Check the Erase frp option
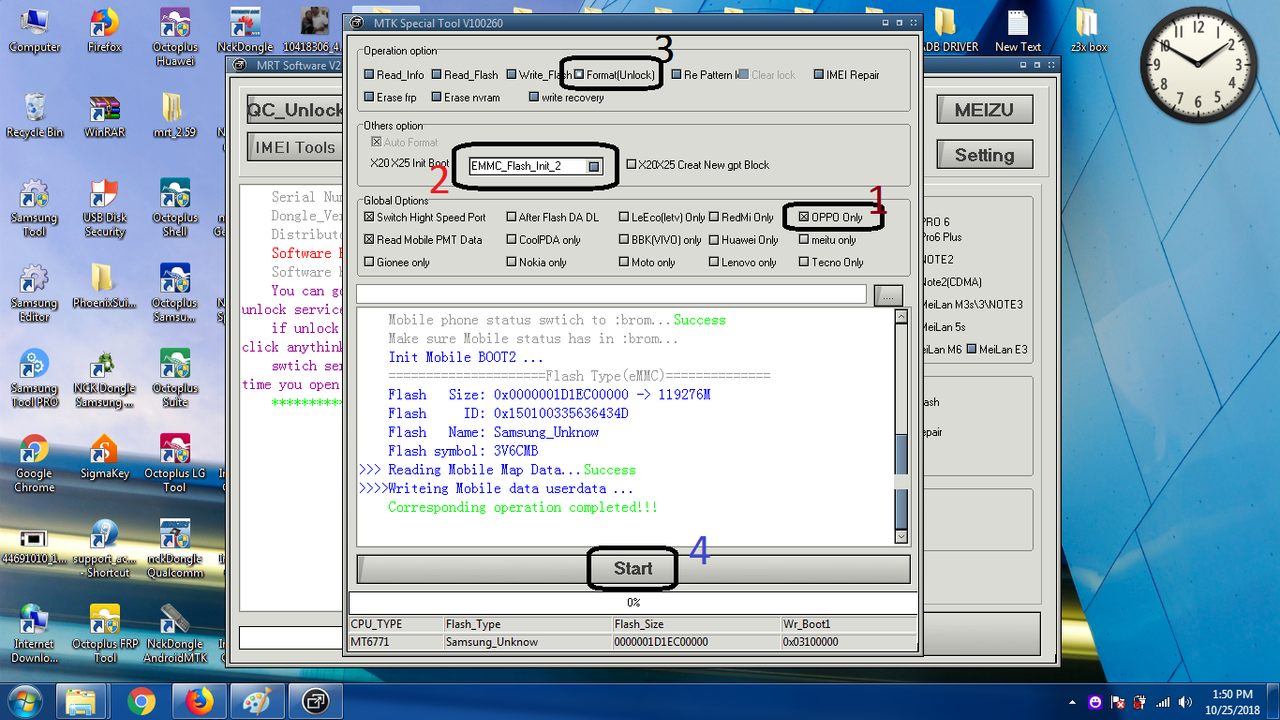1280x720 pixels. pyautogui.click(x=369, y=98)
